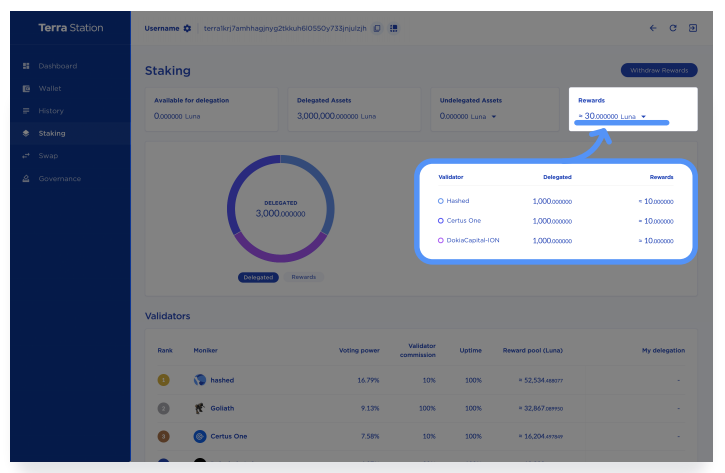The width and height of the screenshot is (725, 473).
Task: Click DokiaCapital-ION circle marker in popup
Action: coord(441,240)
